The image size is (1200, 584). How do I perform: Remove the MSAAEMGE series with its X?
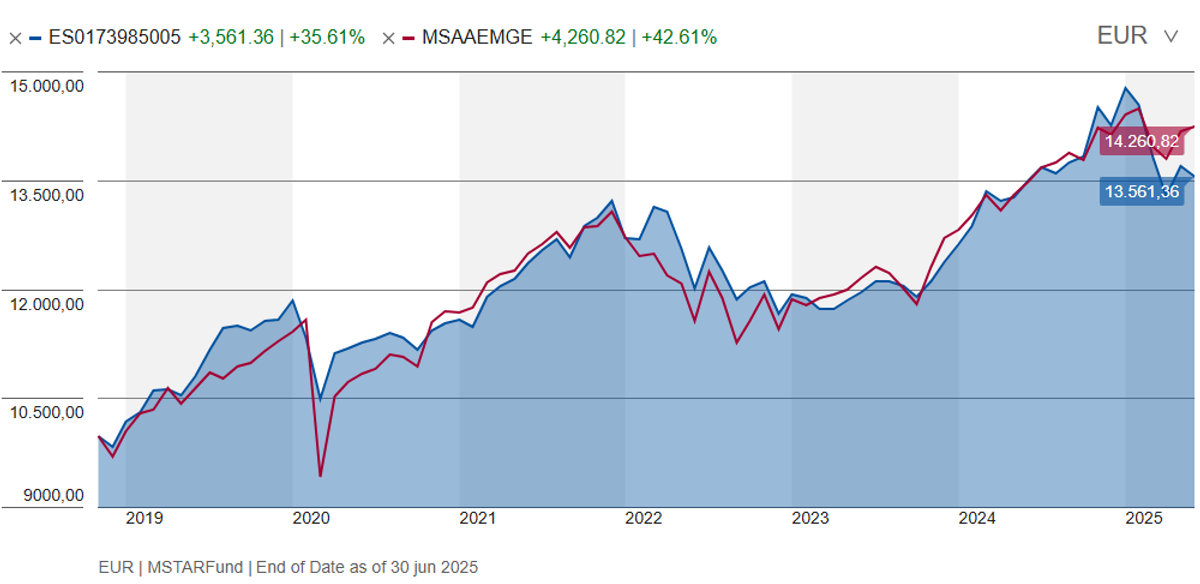389,38
